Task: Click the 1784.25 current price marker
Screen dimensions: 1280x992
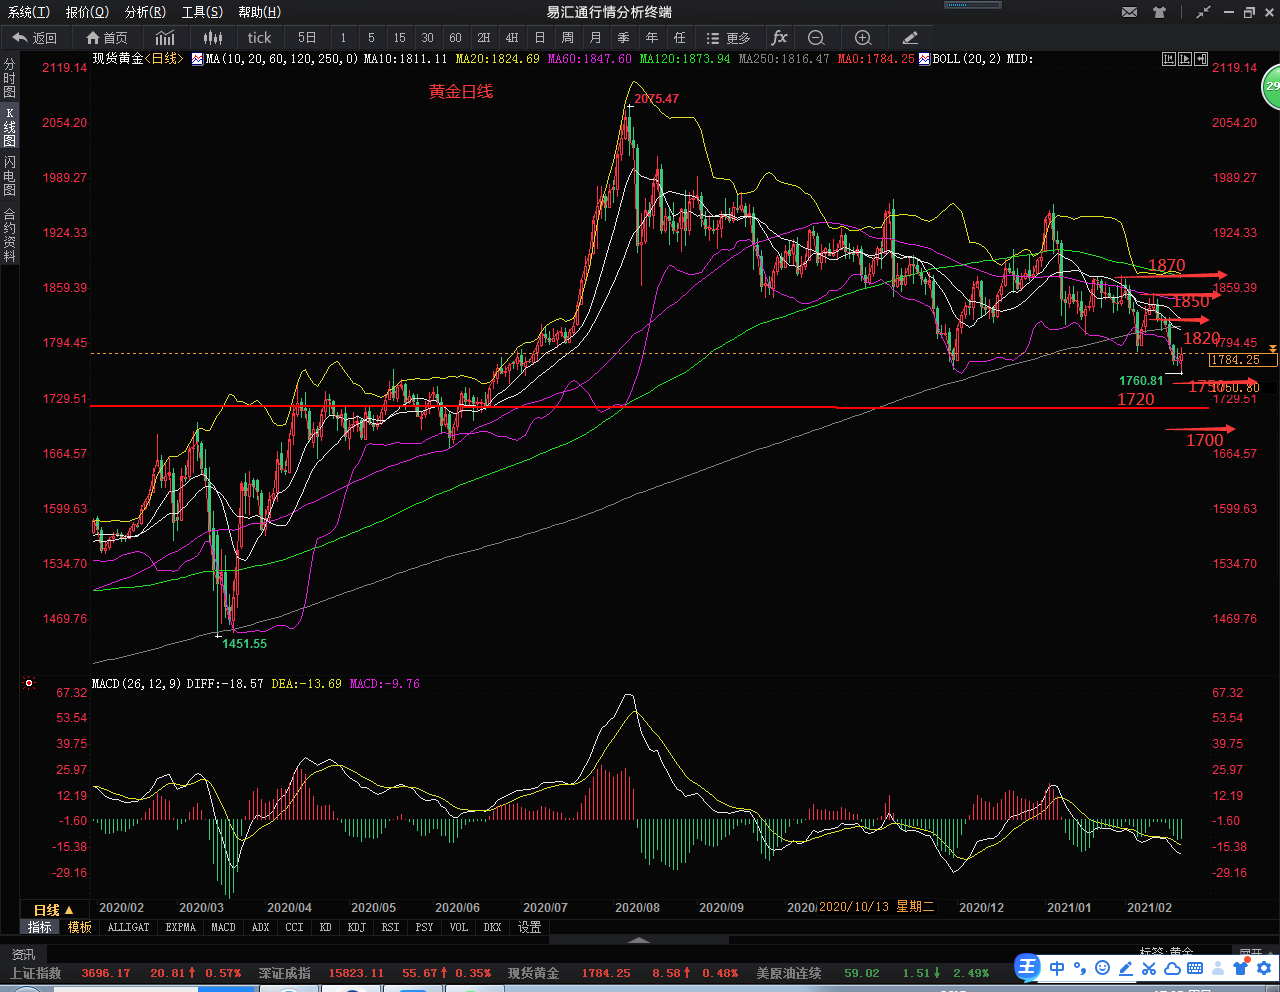Action: coord(1241,360)
